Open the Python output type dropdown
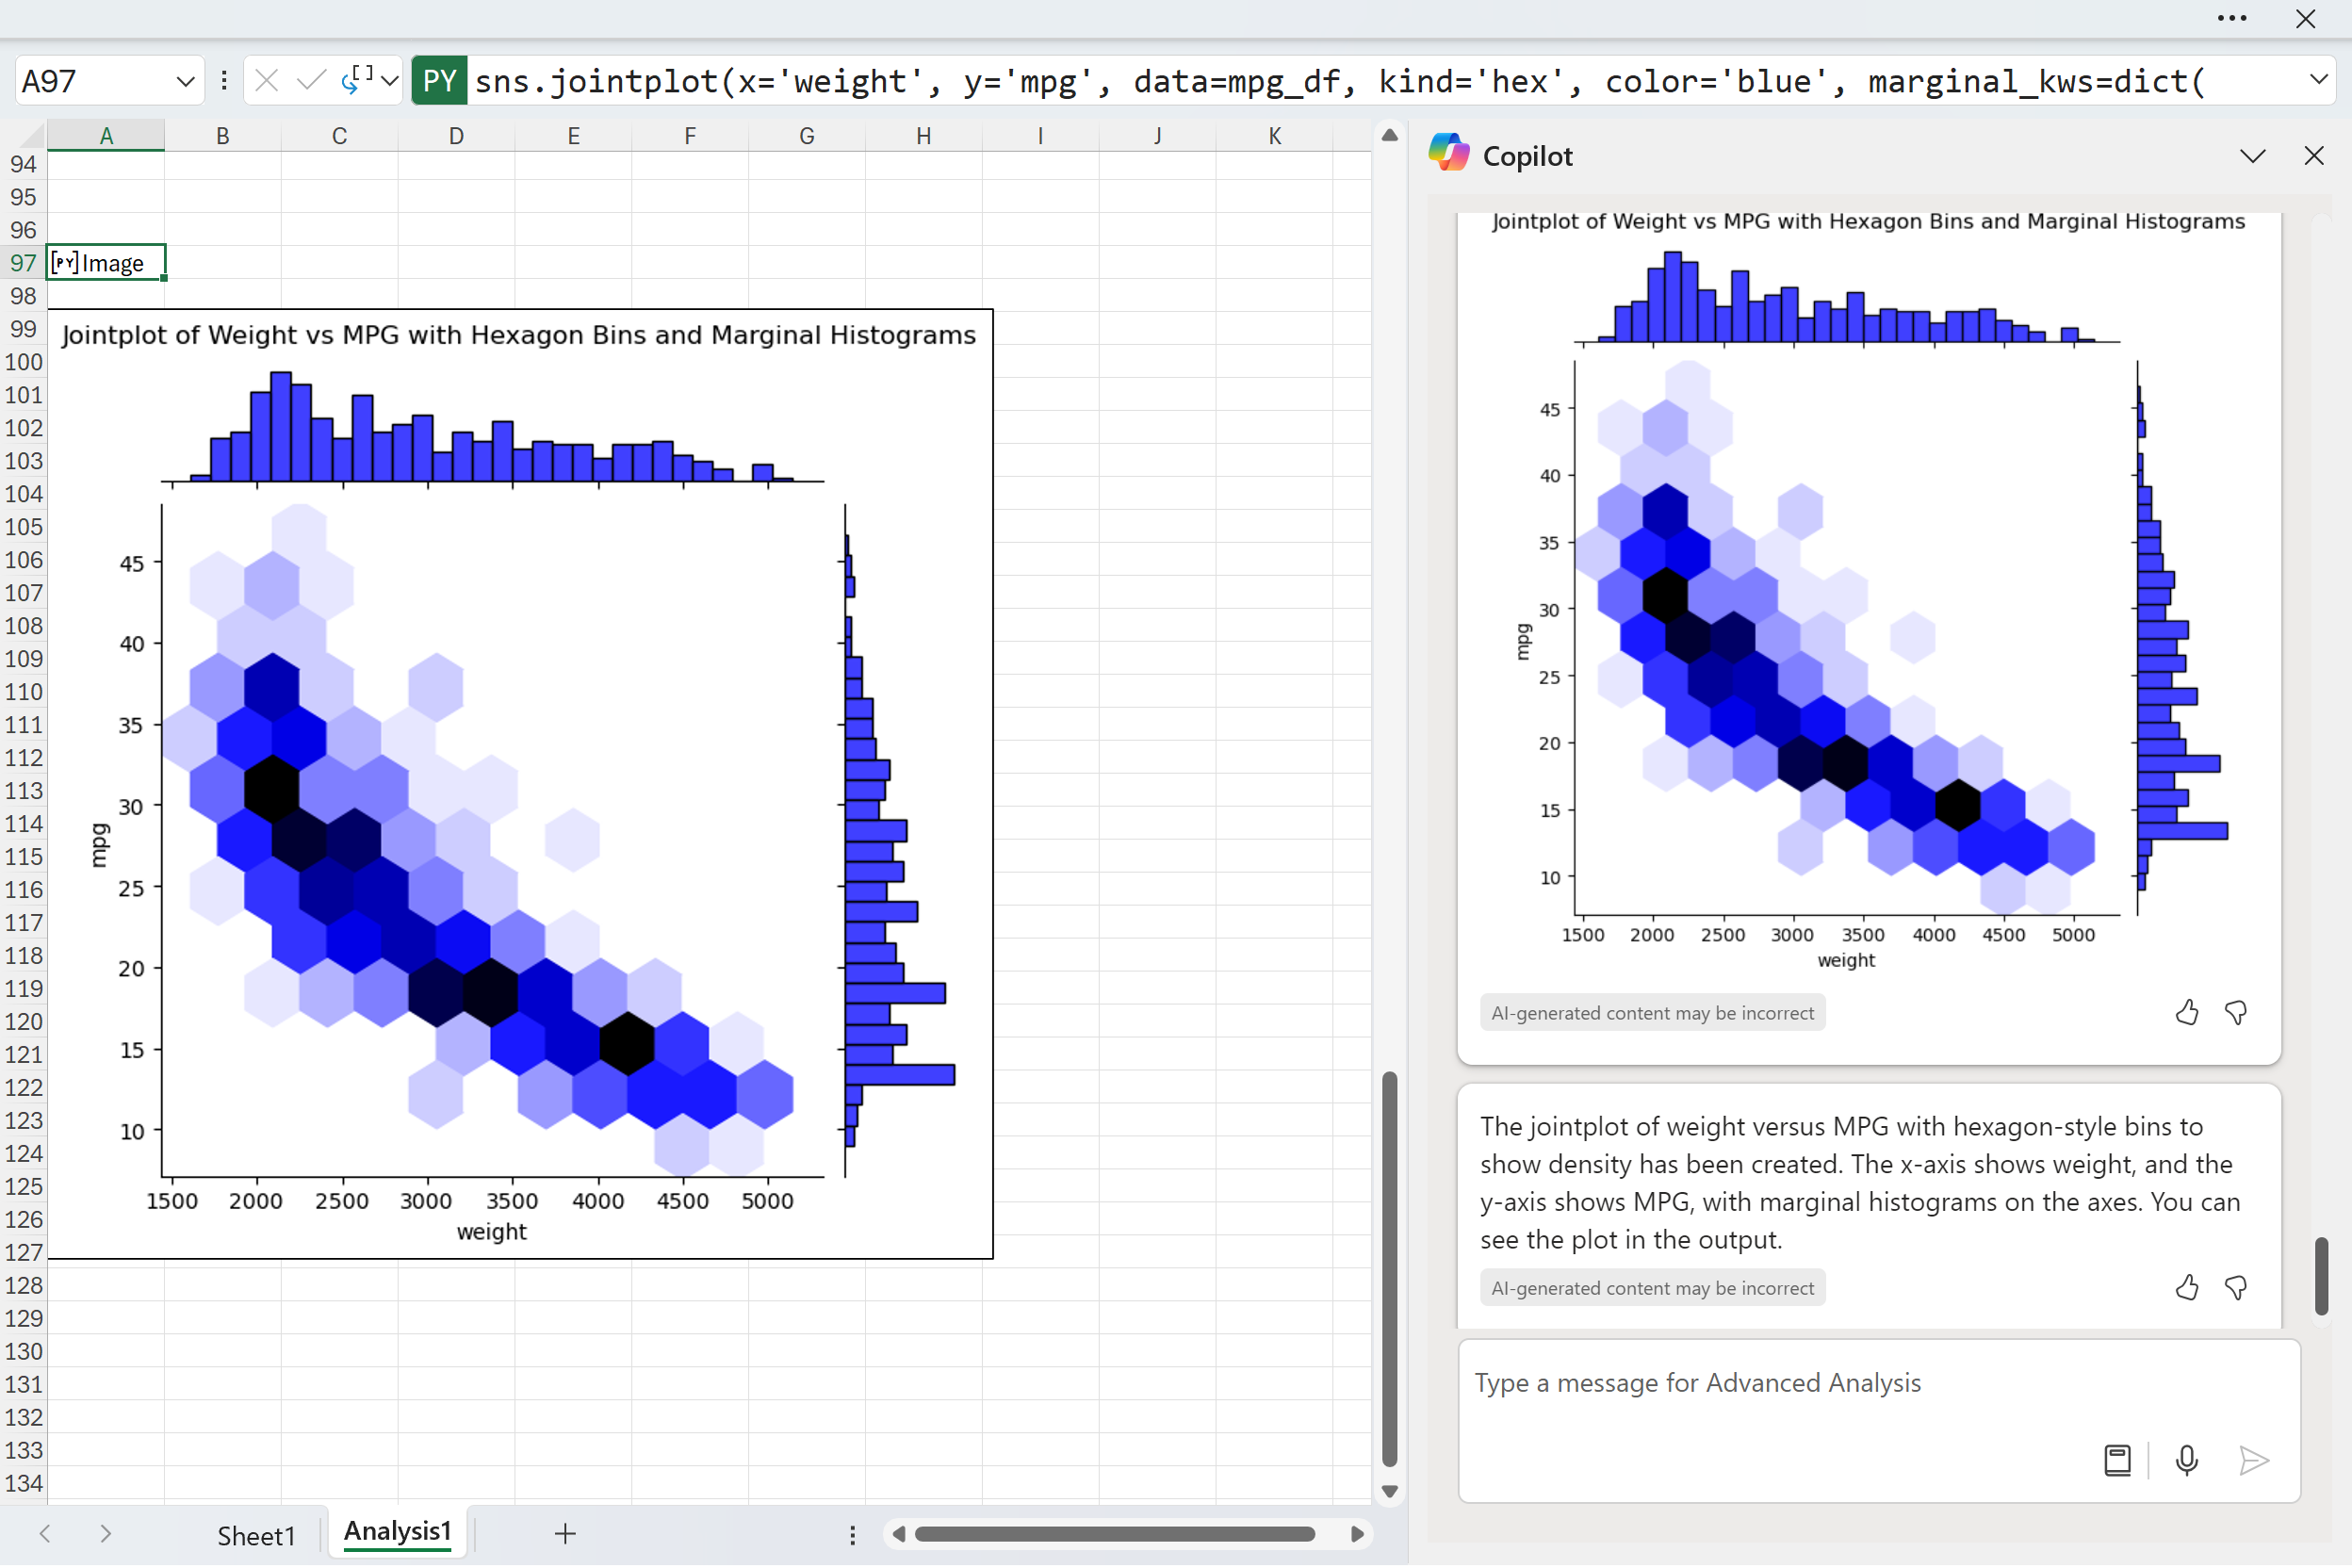Image resolution: width=2352 pixels, height=1568 pixels. point(389,81)
